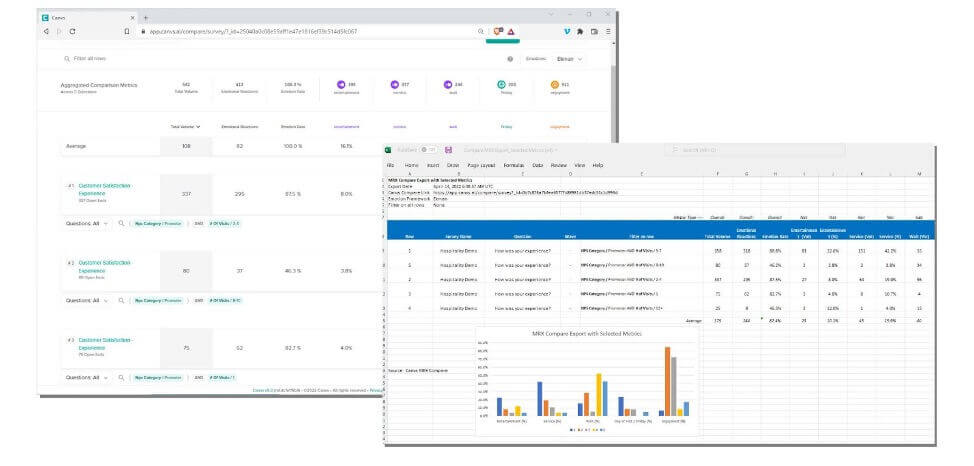Image resolution: width=974 pixels, height=466 pixels.
Task: Click the purple entertainment emotion icon
Action: pyautogui.click(x=340, y=85)
